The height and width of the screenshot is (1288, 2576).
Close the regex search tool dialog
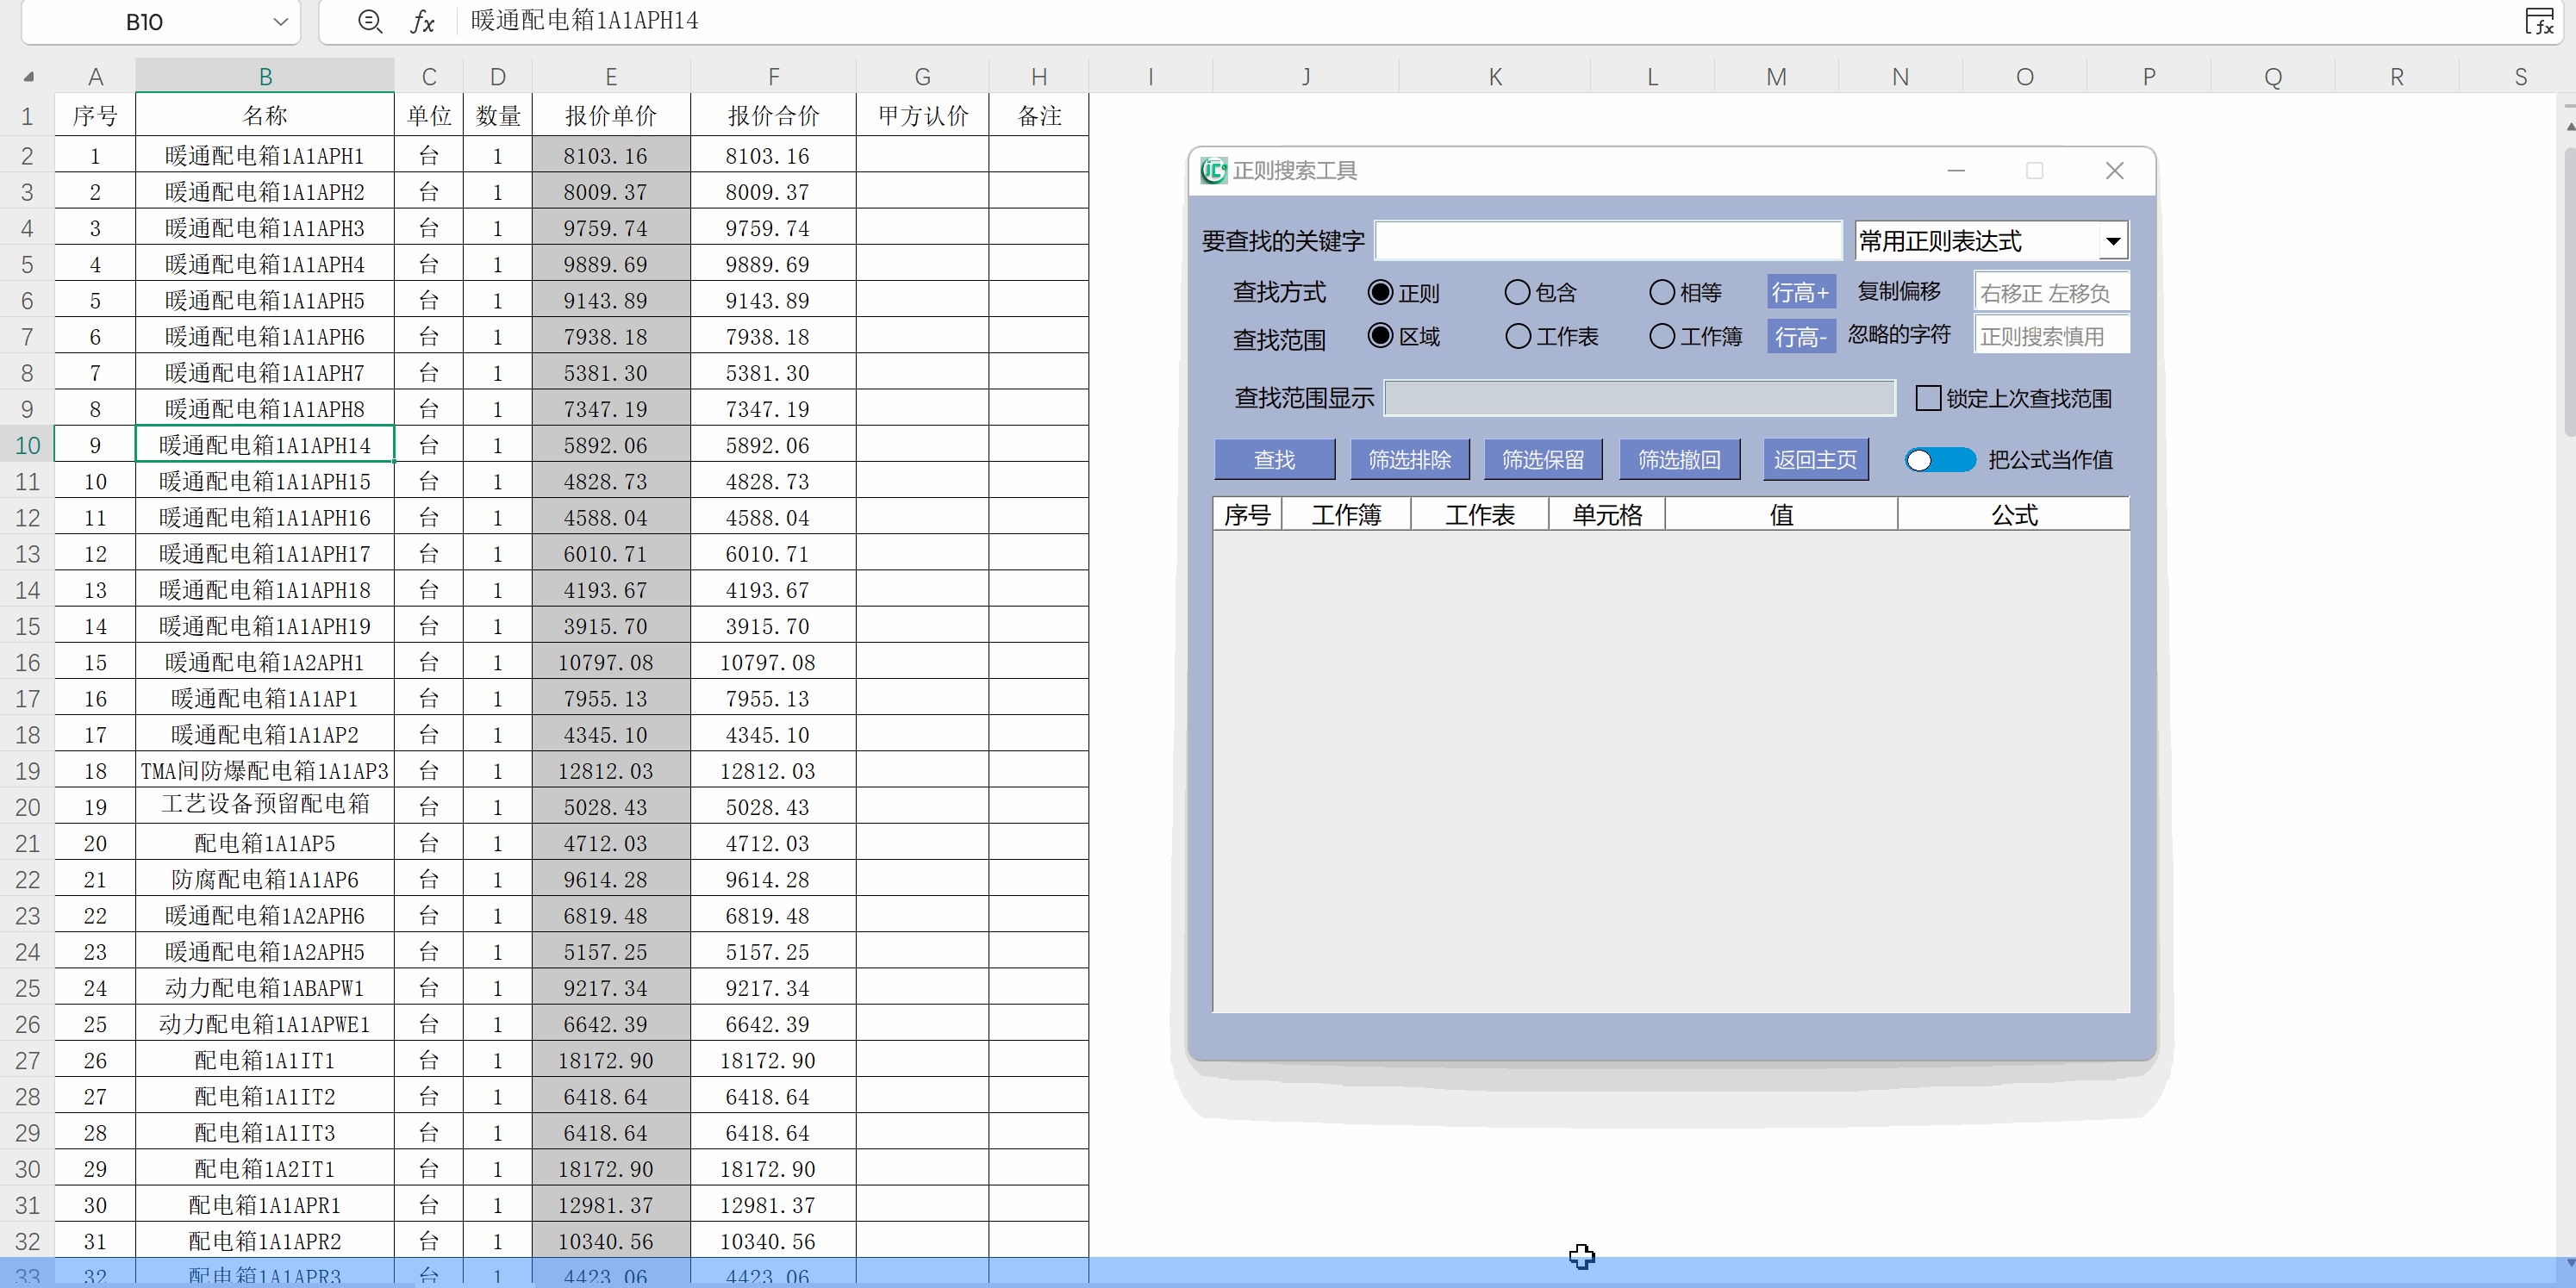[x=2114, y=171]
